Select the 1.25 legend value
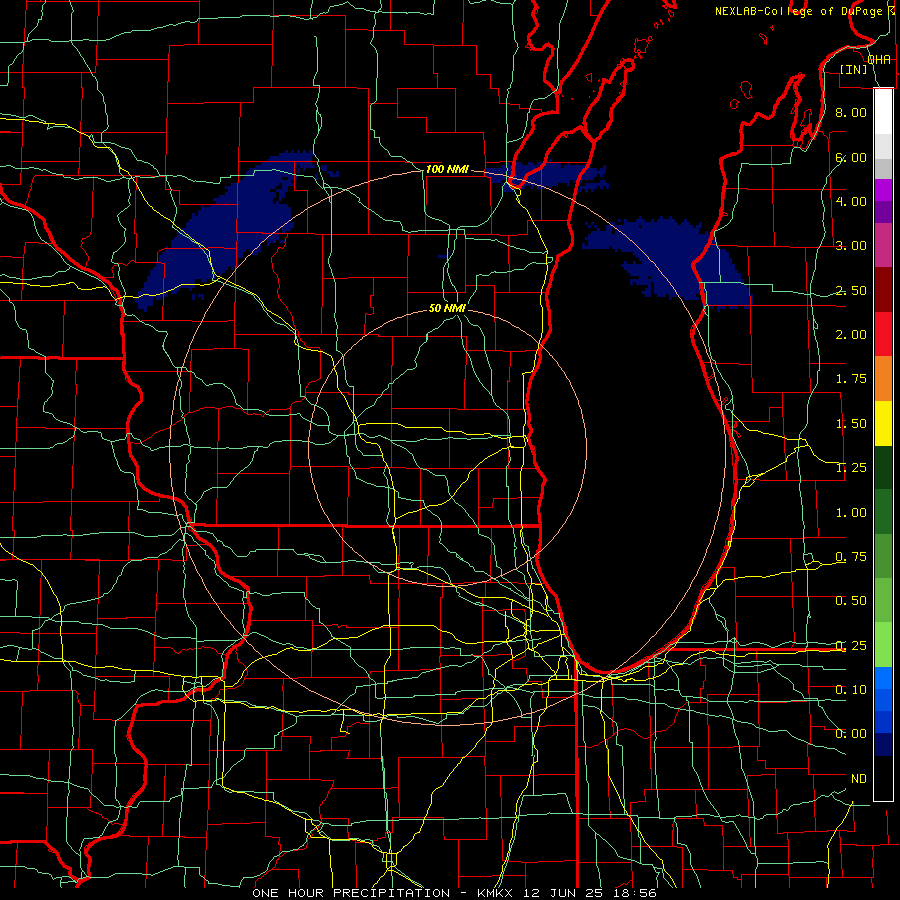Viewport: 900px width, 900px height. pyautogui.click(x=851, y=468)
